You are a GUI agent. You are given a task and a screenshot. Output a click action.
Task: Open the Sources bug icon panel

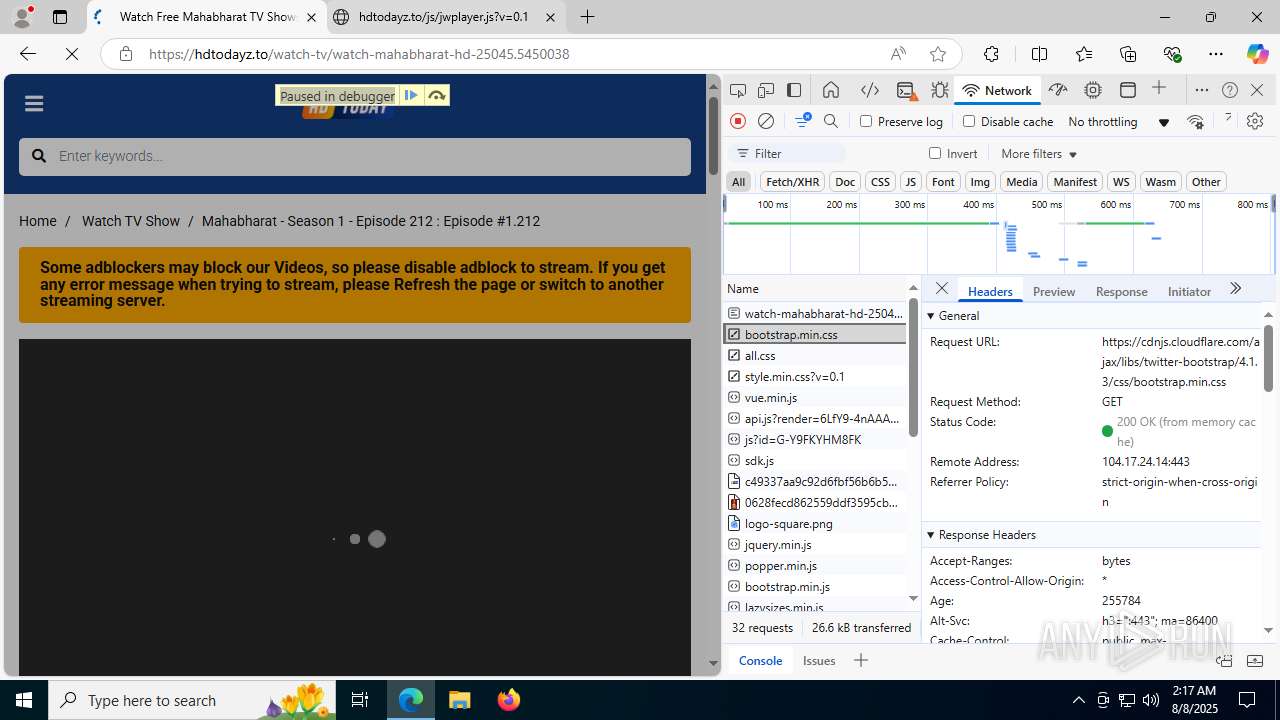coord(940,90)
